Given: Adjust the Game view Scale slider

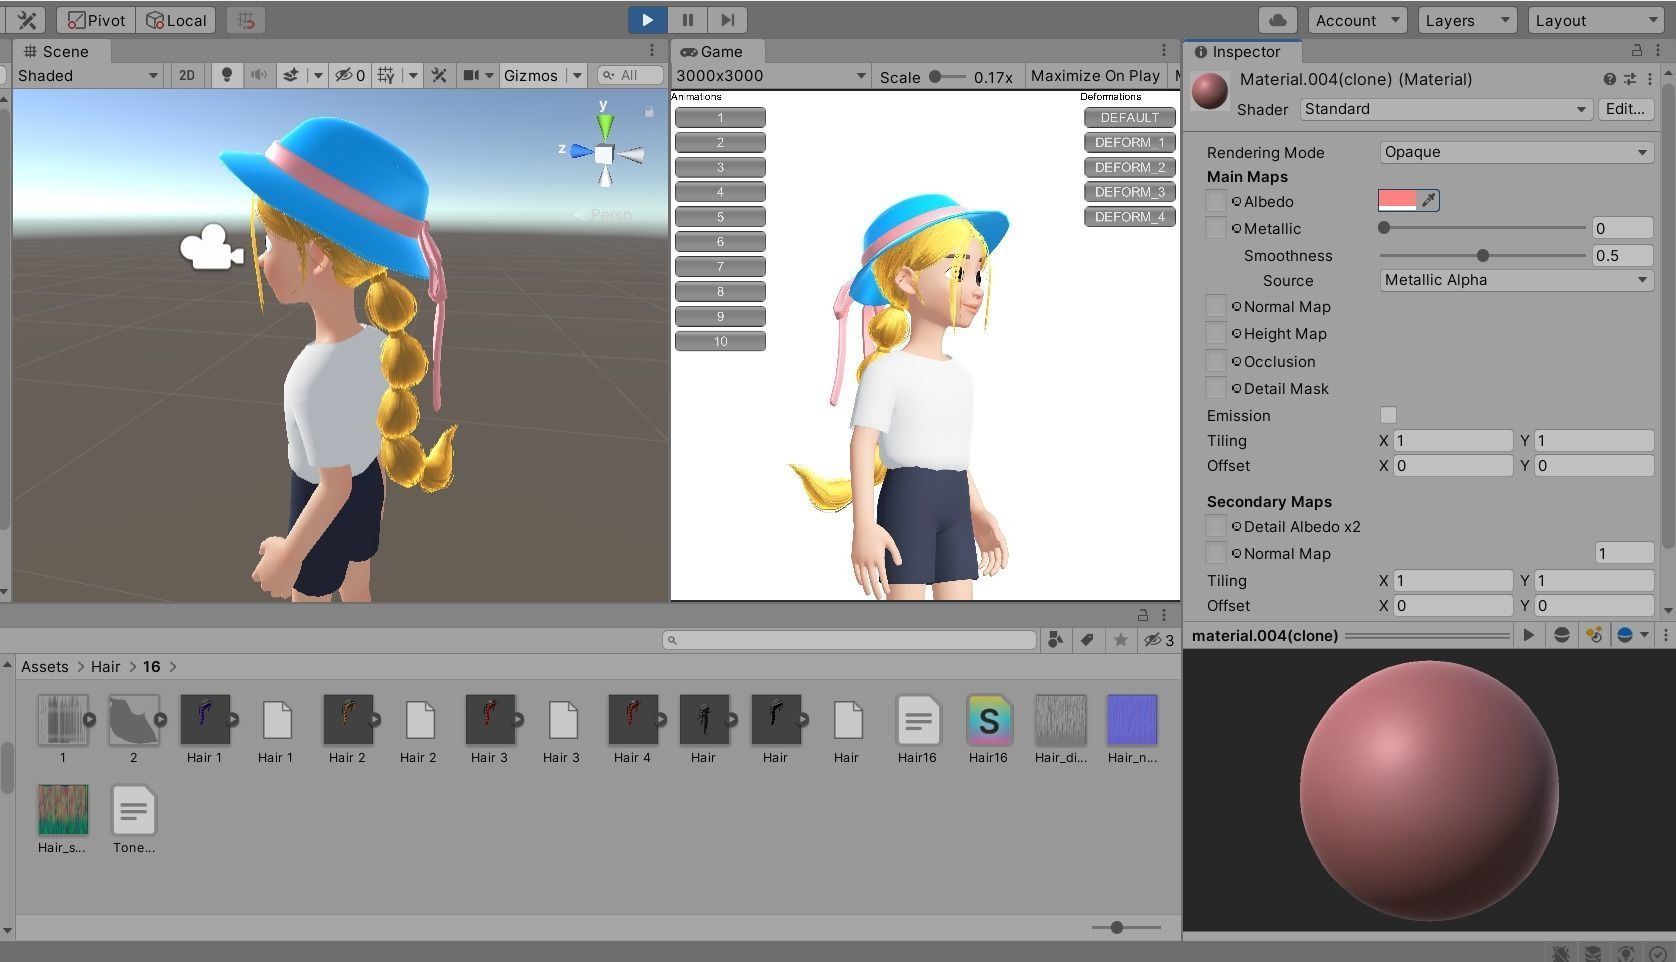Looking at the screenshot, I should (948, 76).
